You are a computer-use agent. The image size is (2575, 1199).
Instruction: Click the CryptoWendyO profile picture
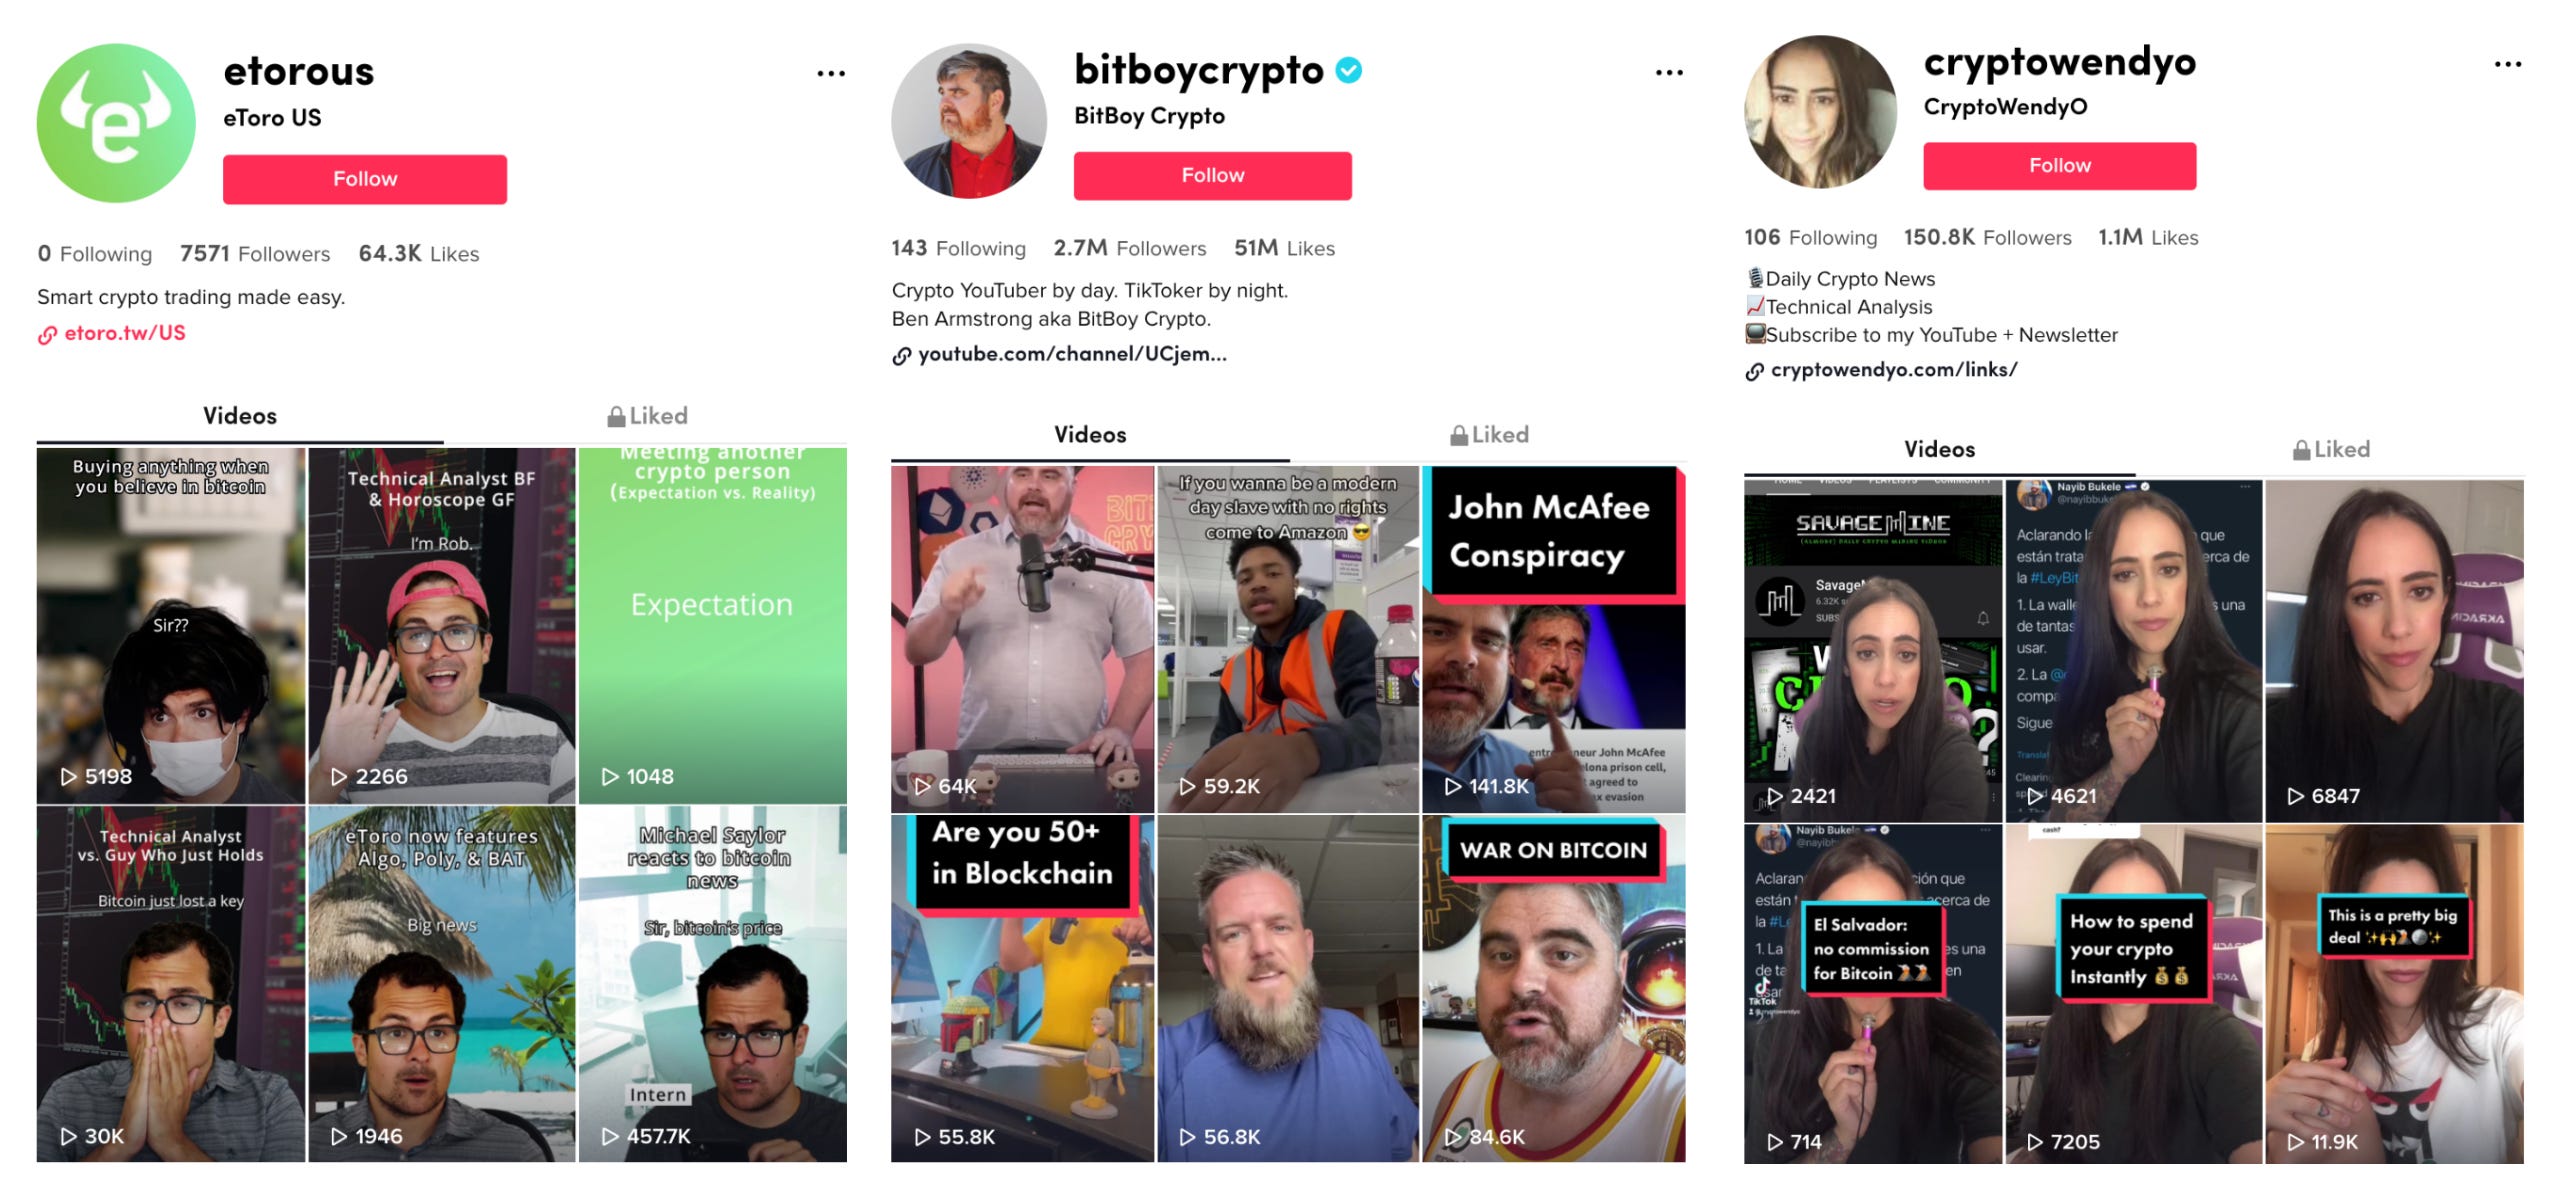click(x=1820, y=112)
